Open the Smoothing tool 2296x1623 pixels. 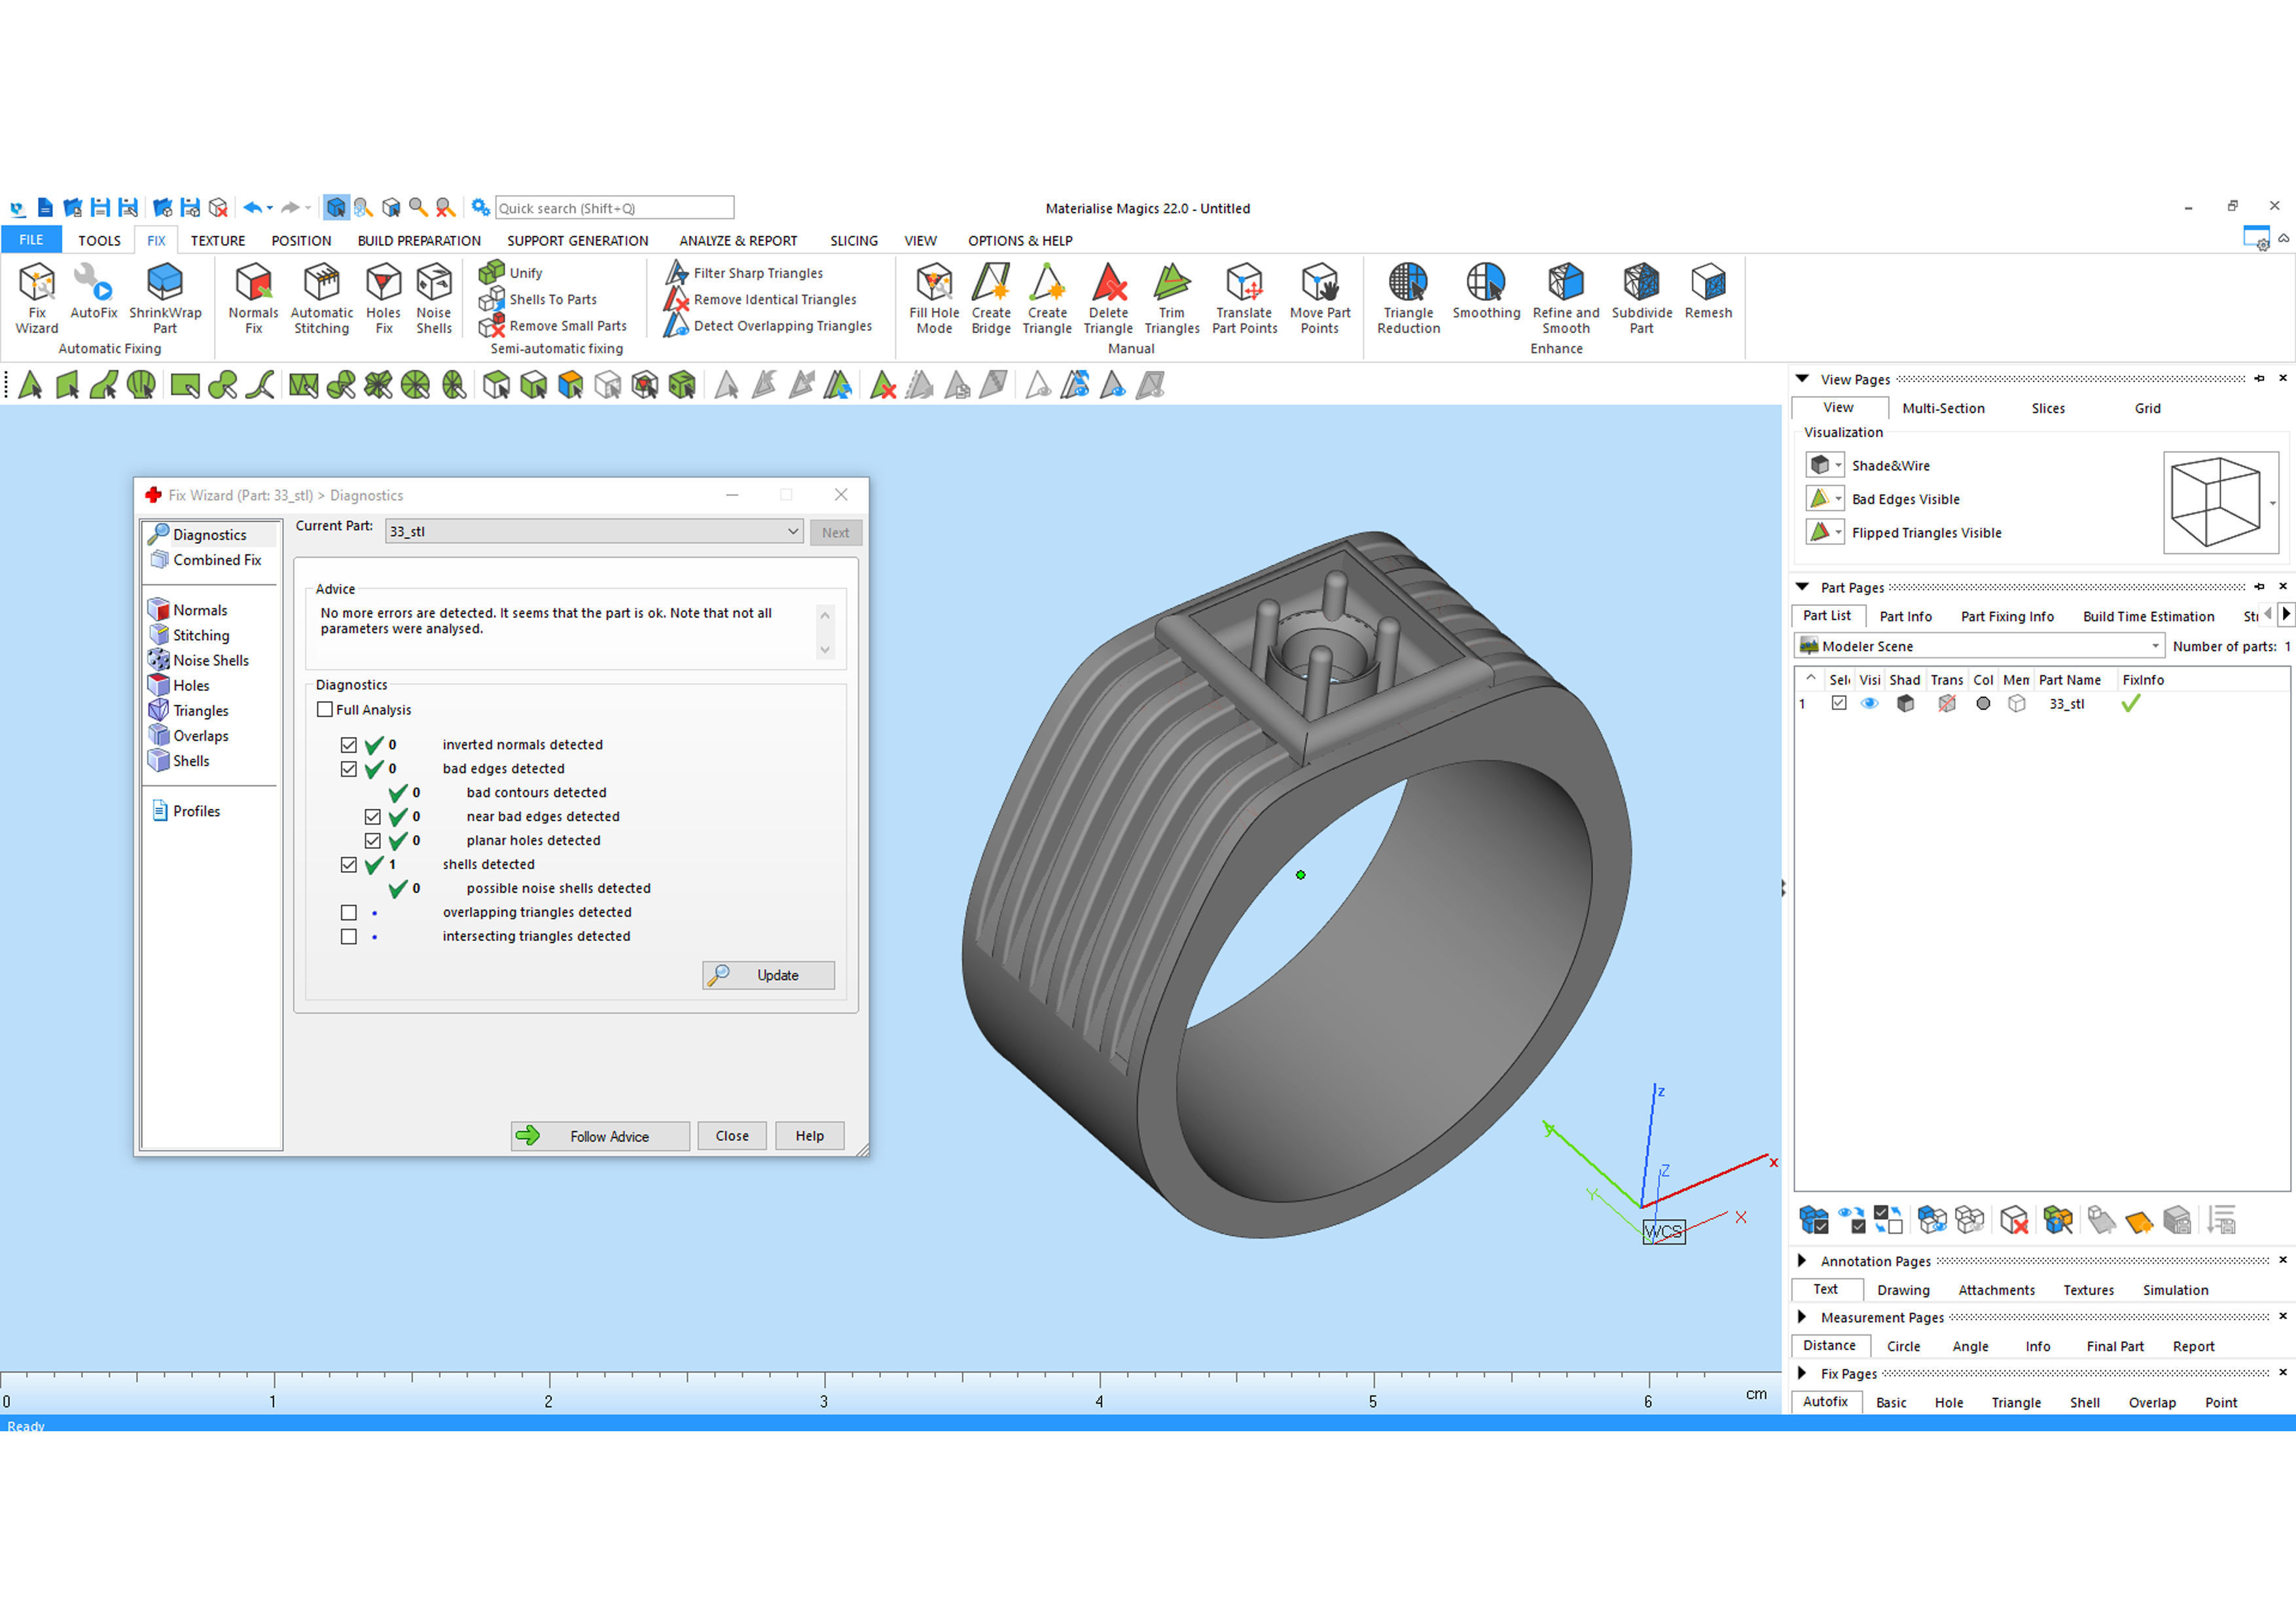[x=1486, y=291]
